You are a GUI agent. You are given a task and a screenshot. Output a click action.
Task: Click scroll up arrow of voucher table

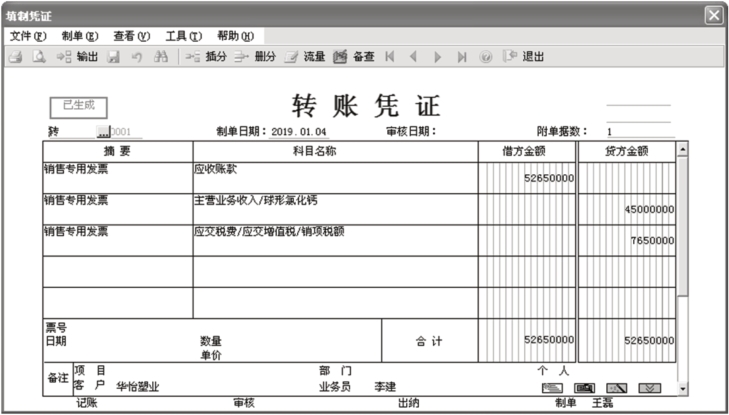(x=682, y=149)
